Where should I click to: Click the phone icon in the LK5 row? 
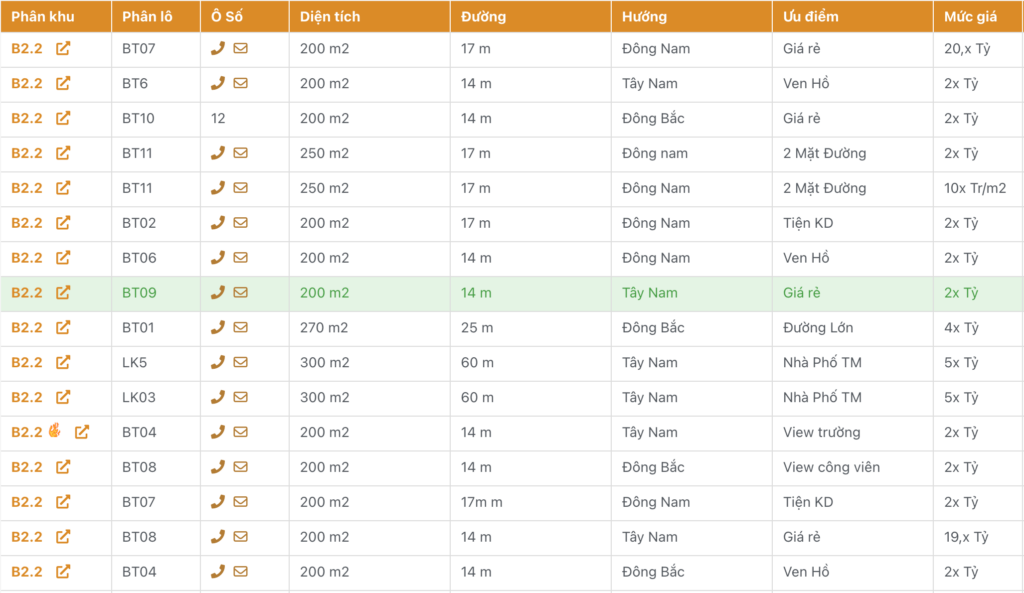tap(217, 362)
